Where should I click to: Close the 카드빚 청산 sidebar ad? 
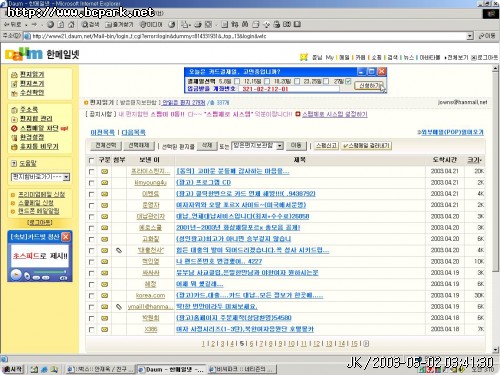pyautogui.click(x=66, y=237)
